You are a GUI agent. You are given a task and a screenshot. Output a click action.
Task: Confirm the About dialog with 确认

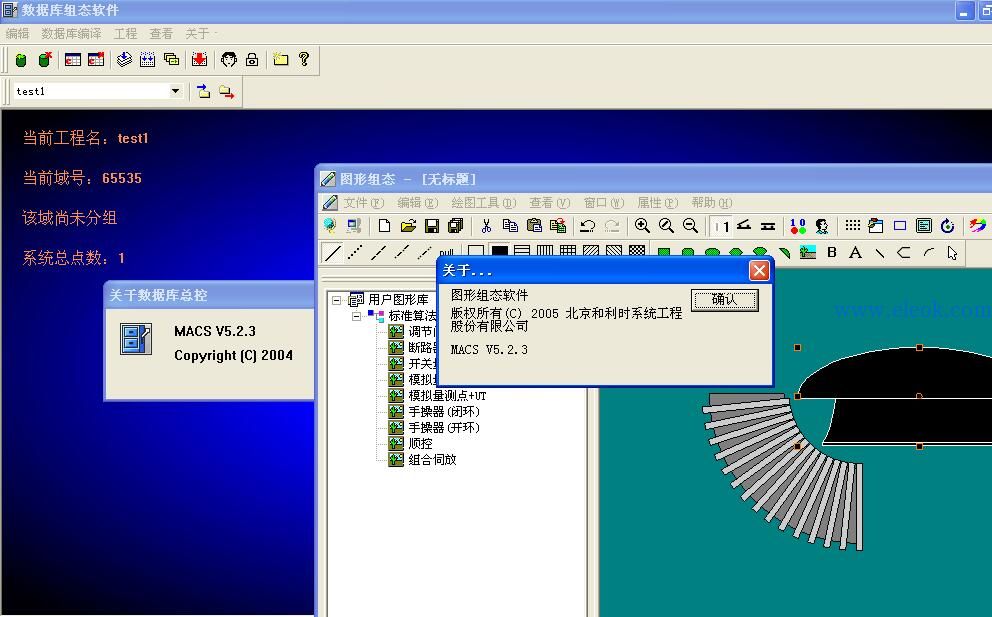[x=724, y=300]
